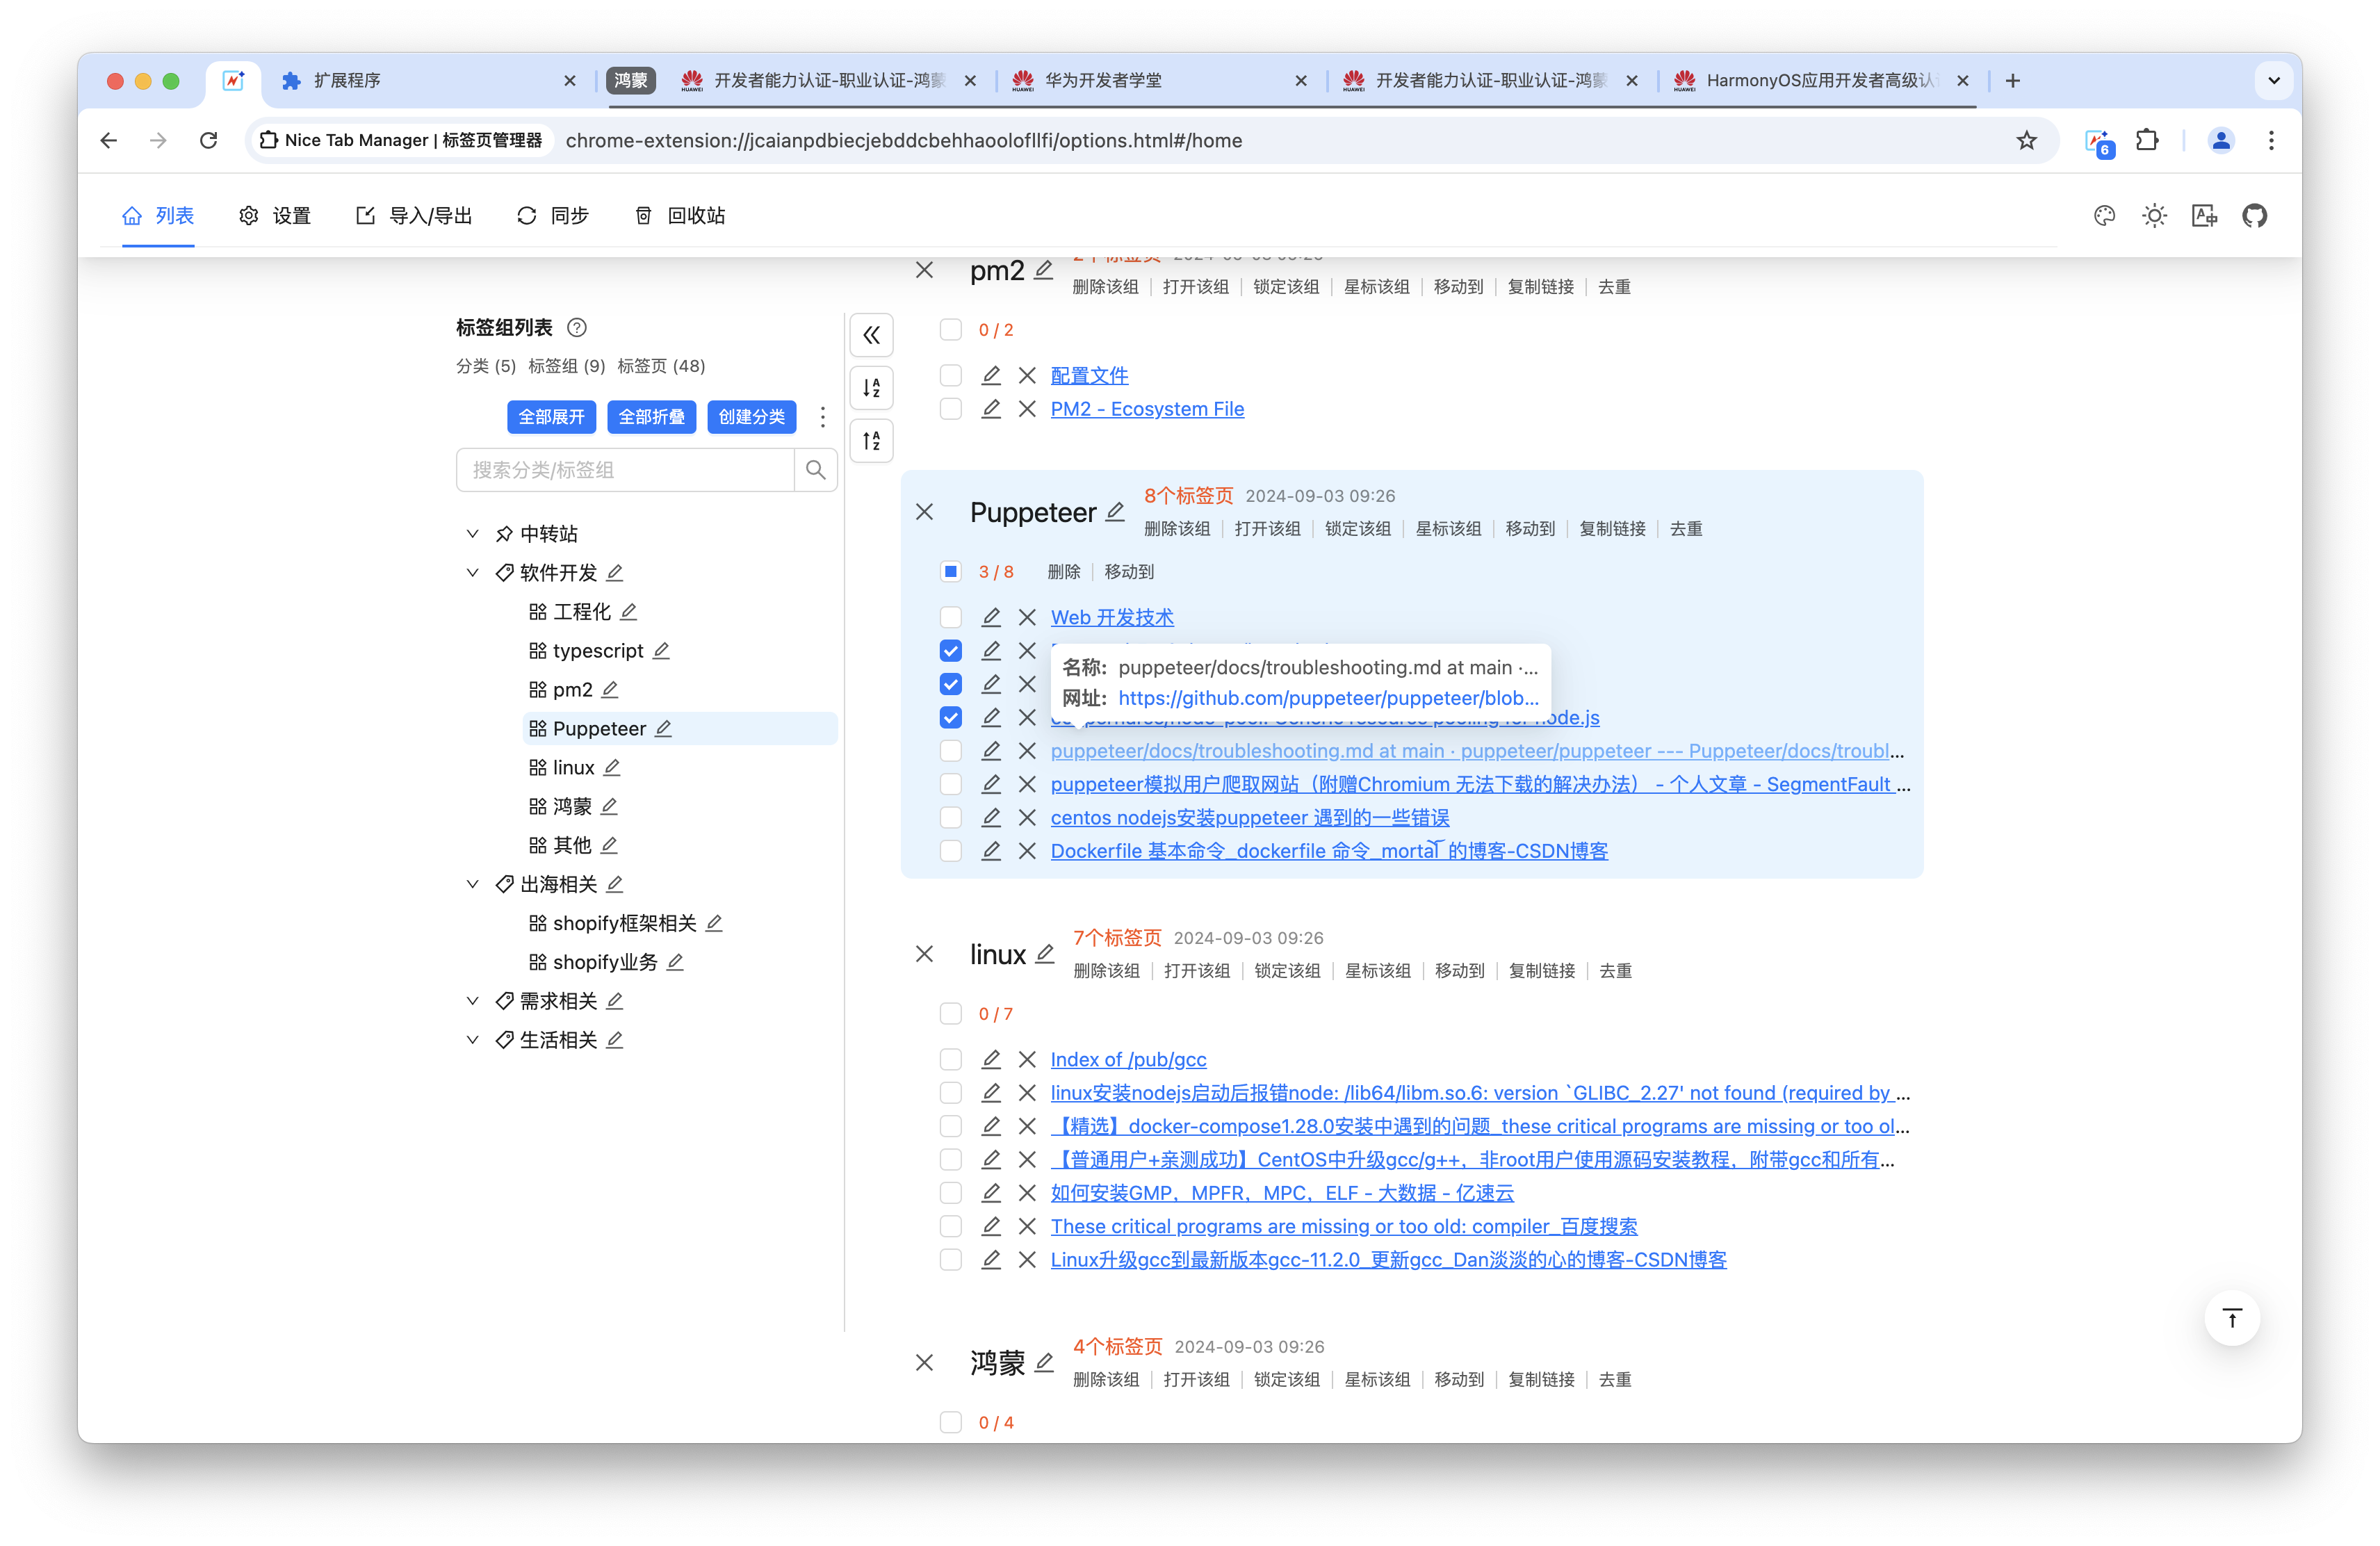The height and width of the screenshot is (1546, 2380).
Task: Focus the 搜索分类/标签组 search field
Action: click(625, 470)
